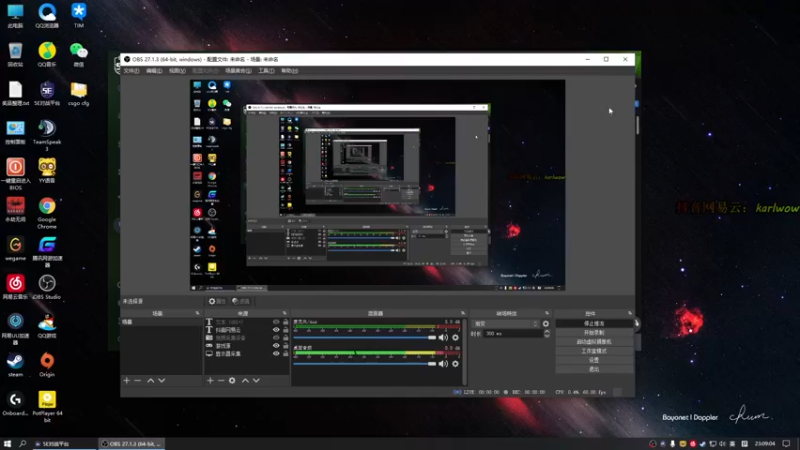Click the 开始录制 start recording button
This screenshot has width=800, height=450.
pos(594,333)
